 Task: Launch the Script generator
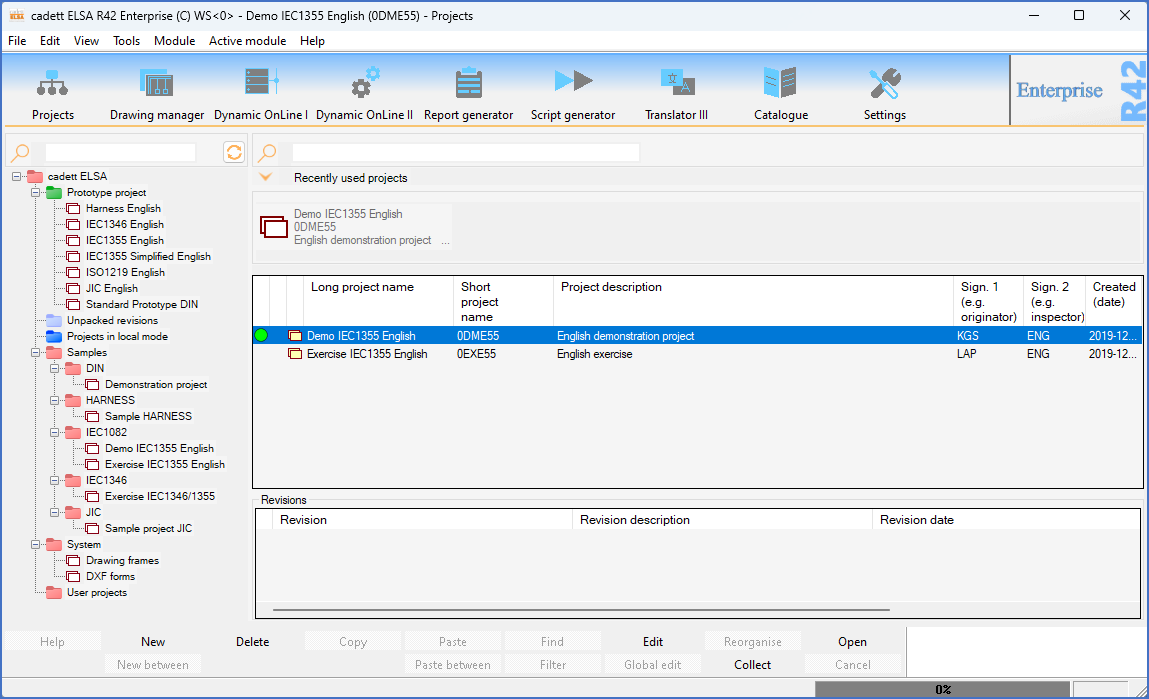[573, 81]
